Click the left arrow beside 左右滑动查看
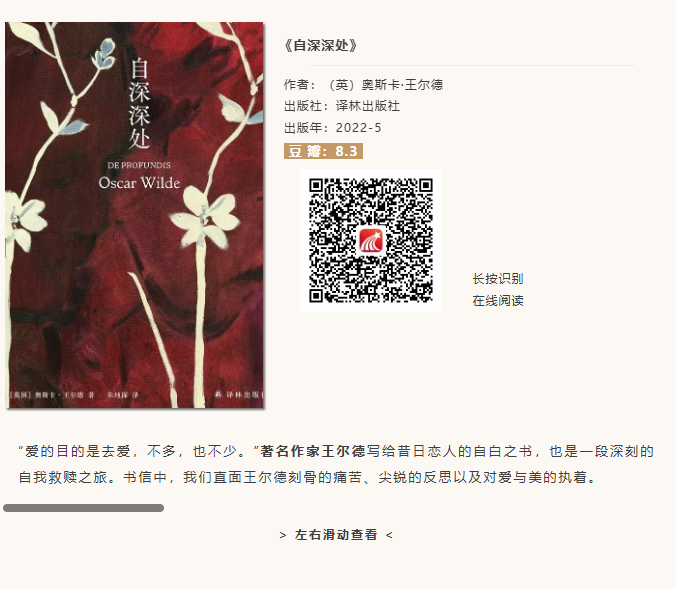677x589 pixels. pyautogui.click(x=283, y=535)
